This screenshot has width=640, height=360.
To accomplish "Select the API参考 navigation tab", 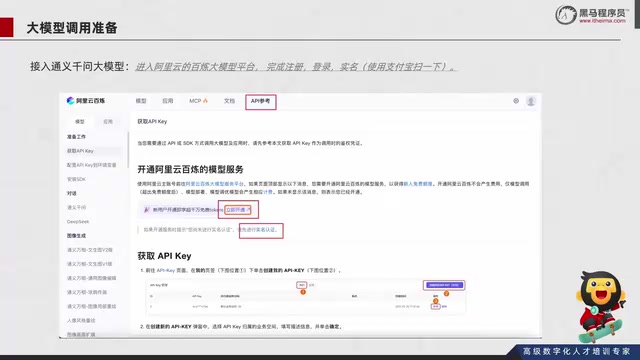I will (x=260, y=101).
